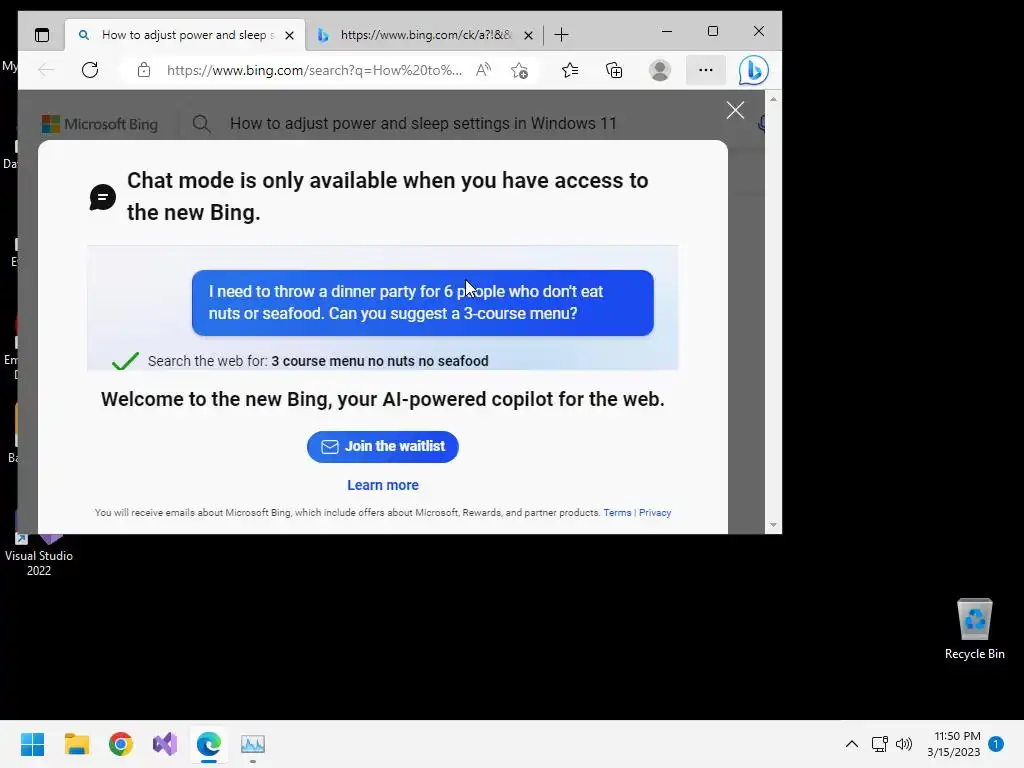The width and height of the screenshot is (1024, 768).
Task: Dismiss the chat mode popup
Action: [x=735, y=110]
